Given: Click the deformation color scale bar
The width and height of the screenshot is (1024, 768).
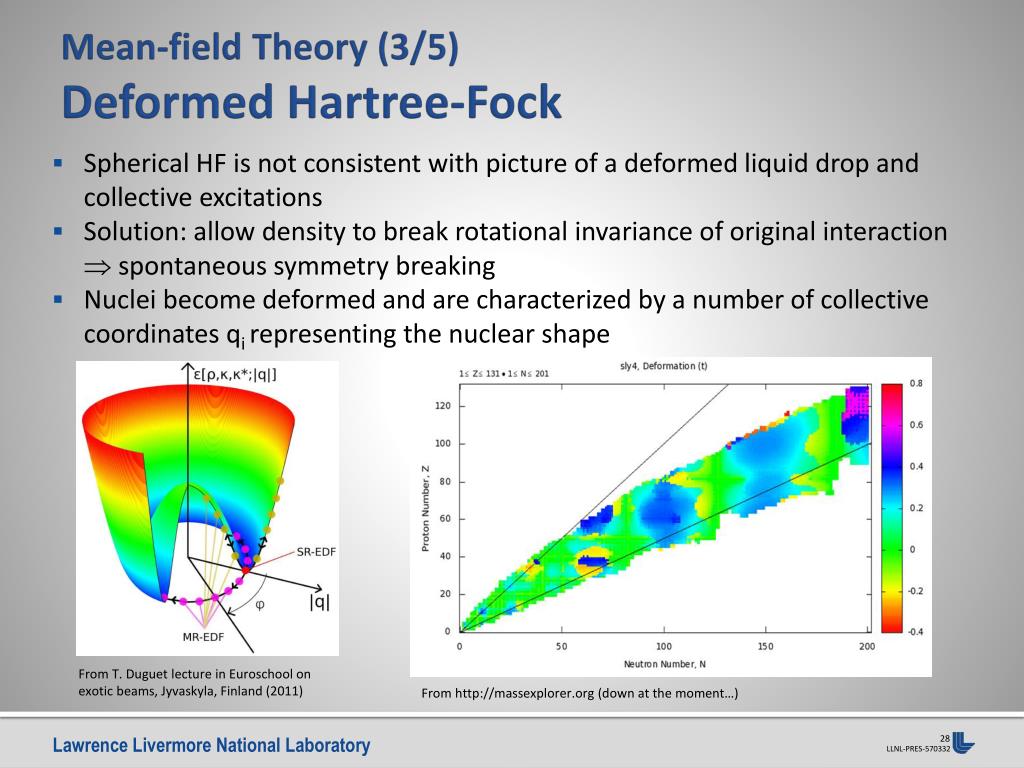Looking at the screenshot, I should [891, 508].
